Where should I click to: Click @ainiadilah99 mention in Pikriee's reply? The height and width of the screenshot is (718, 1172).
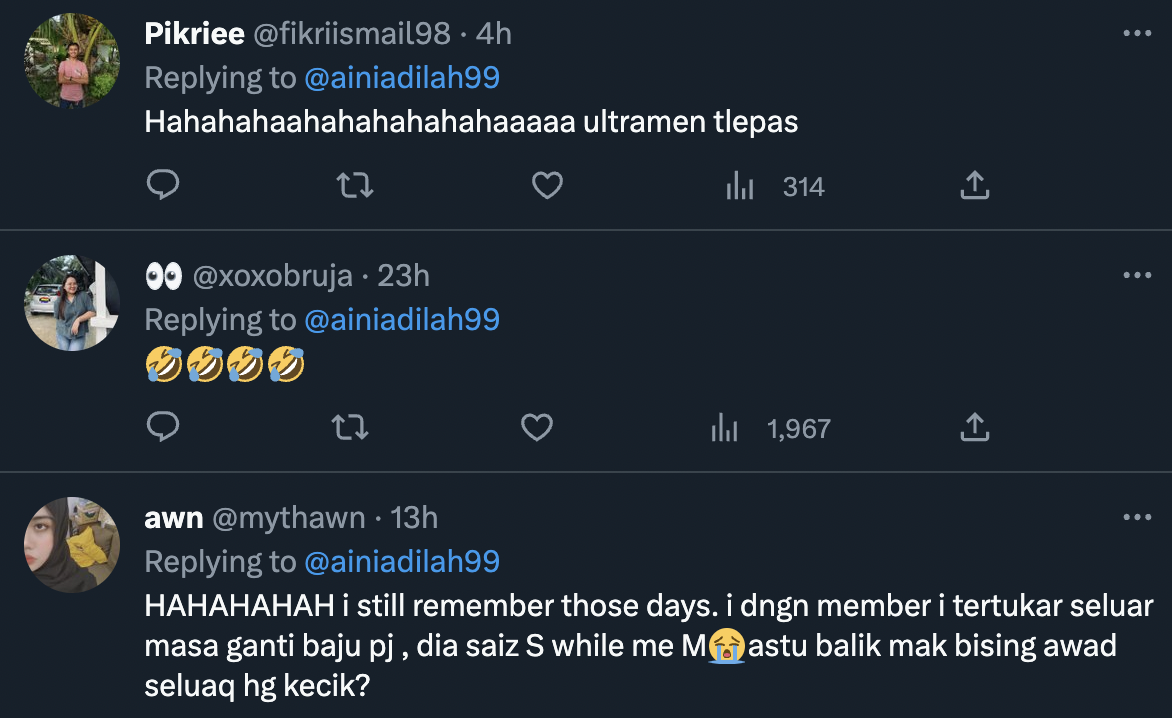[x=401, y=77]
